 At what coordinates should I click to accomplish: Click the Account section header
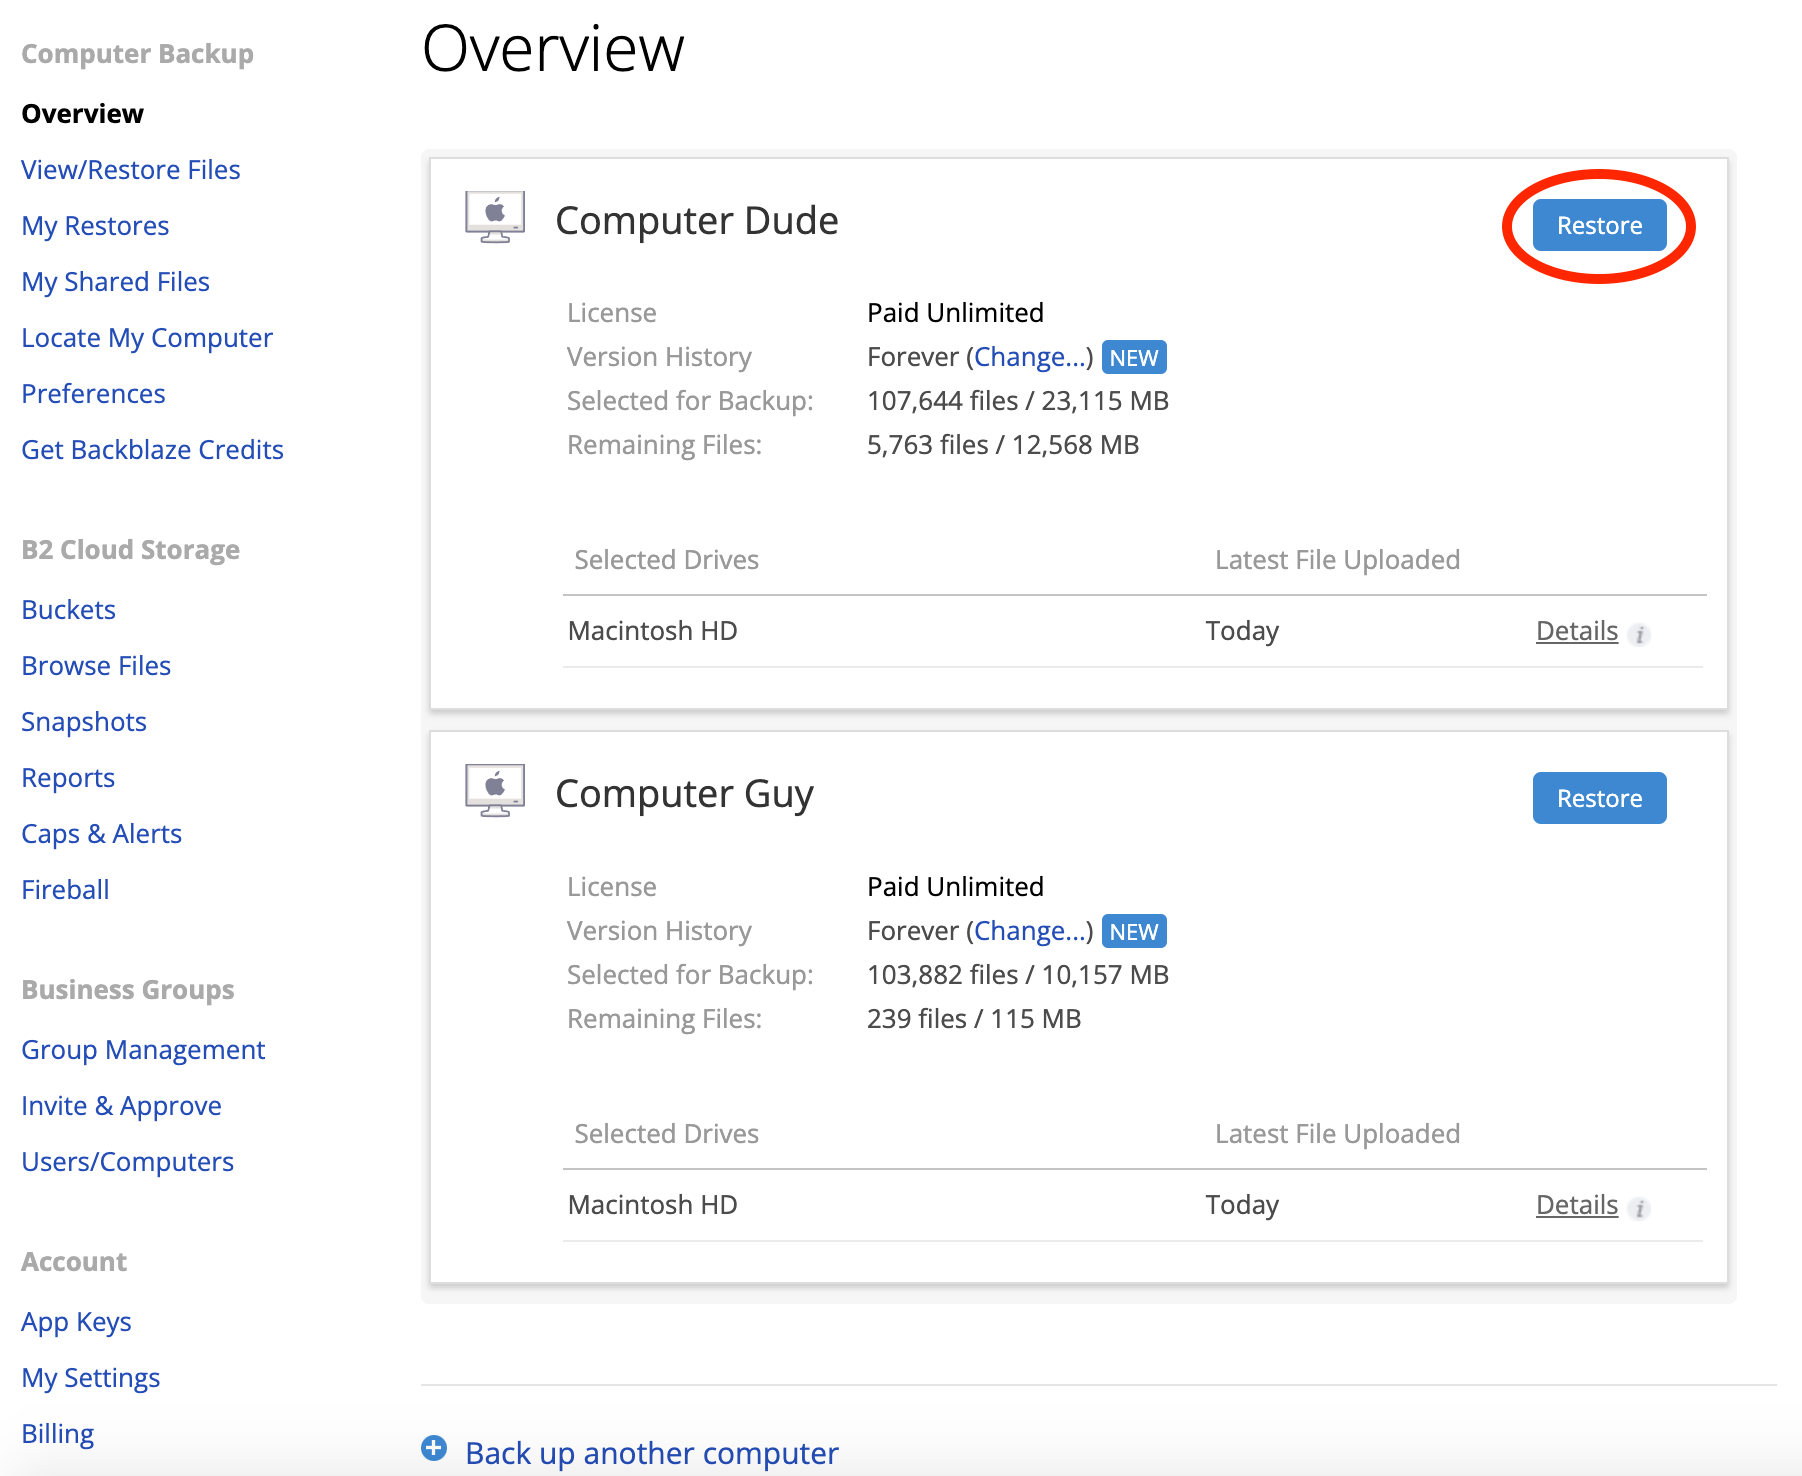pos(74,1262)
